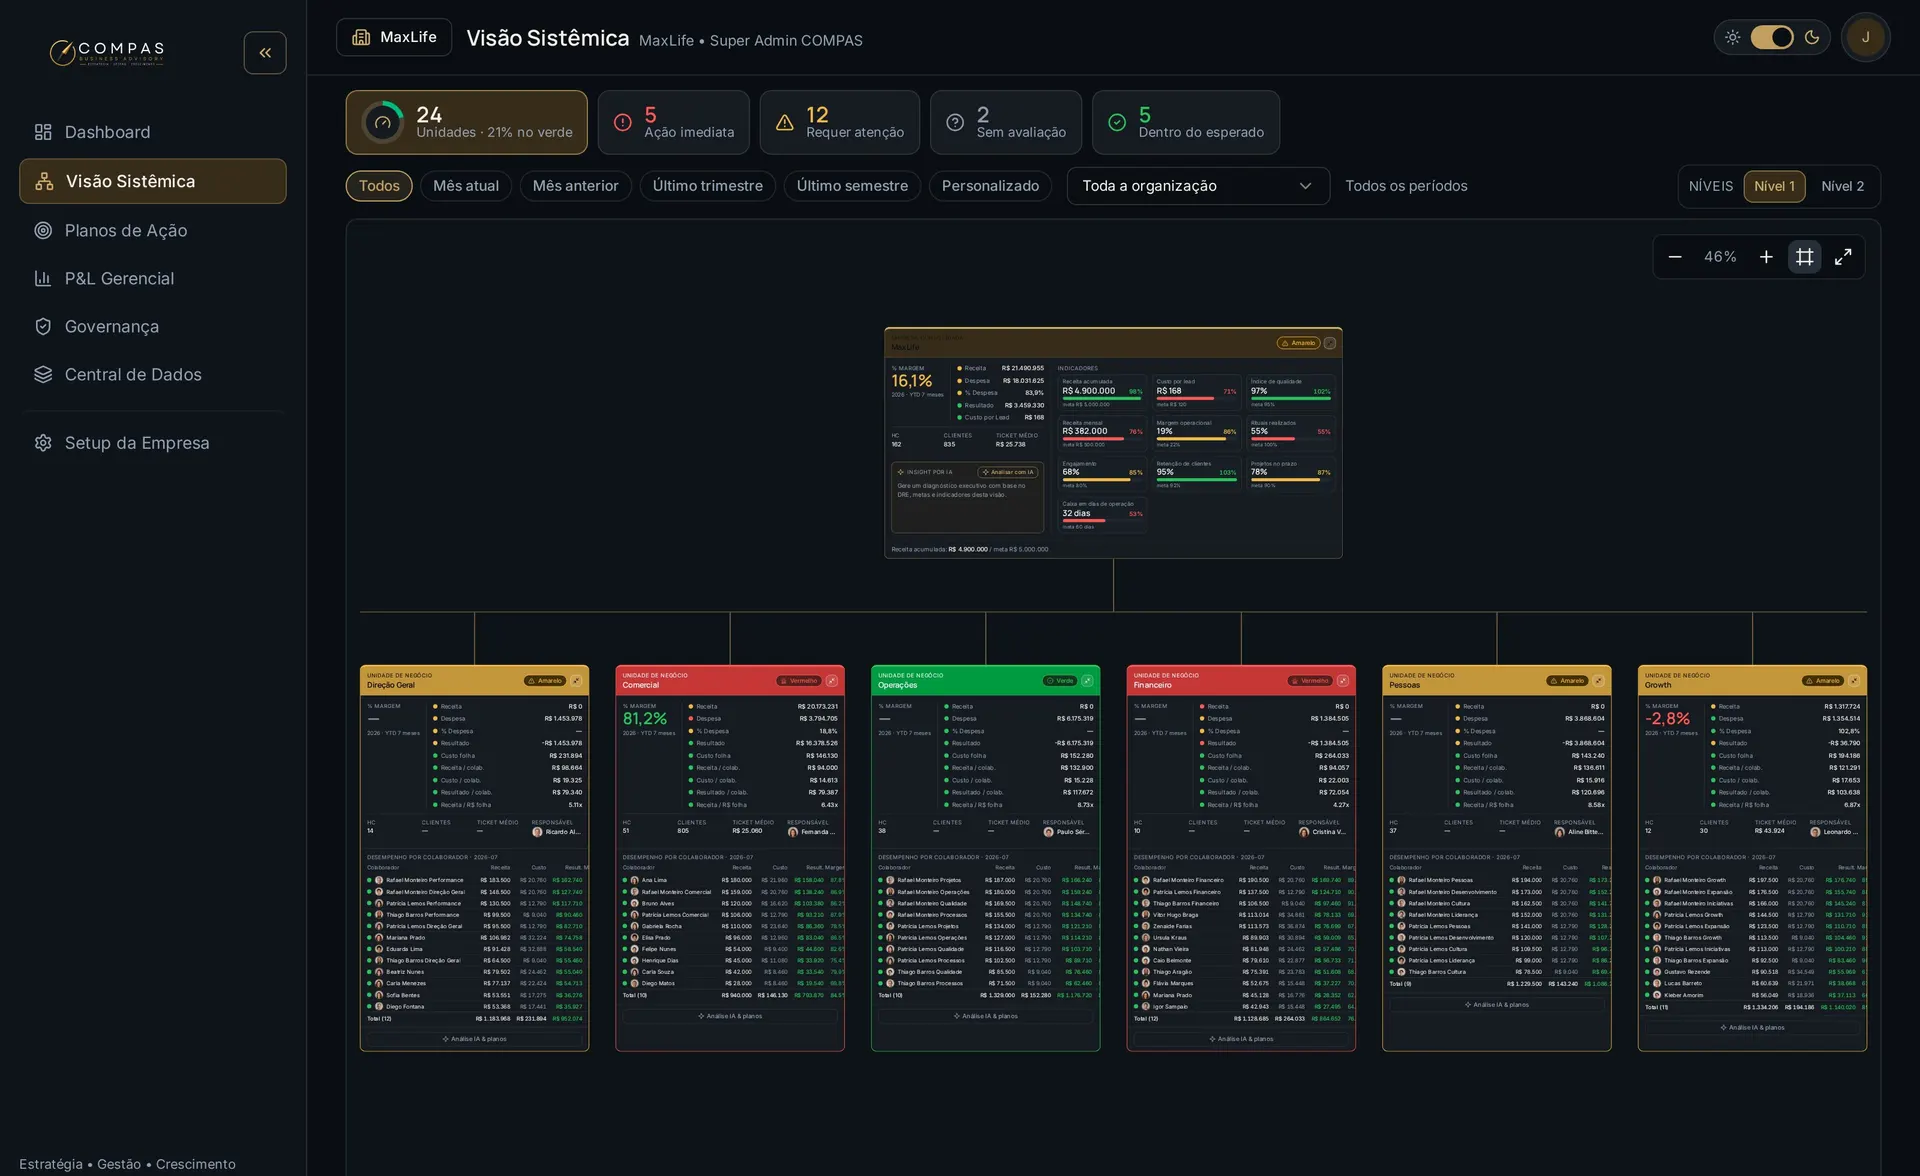Toggle the light/dark theme switch
The image size is (1920, 1176).
tap(1772, 37)
